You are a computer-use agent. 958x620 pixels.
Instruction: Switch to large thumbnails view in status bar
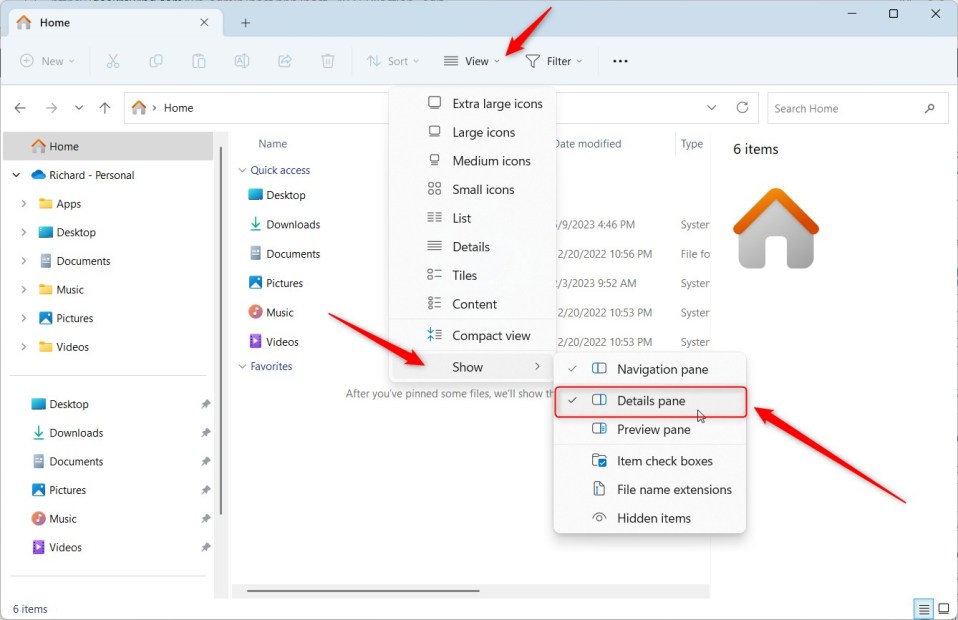point(943,609)
